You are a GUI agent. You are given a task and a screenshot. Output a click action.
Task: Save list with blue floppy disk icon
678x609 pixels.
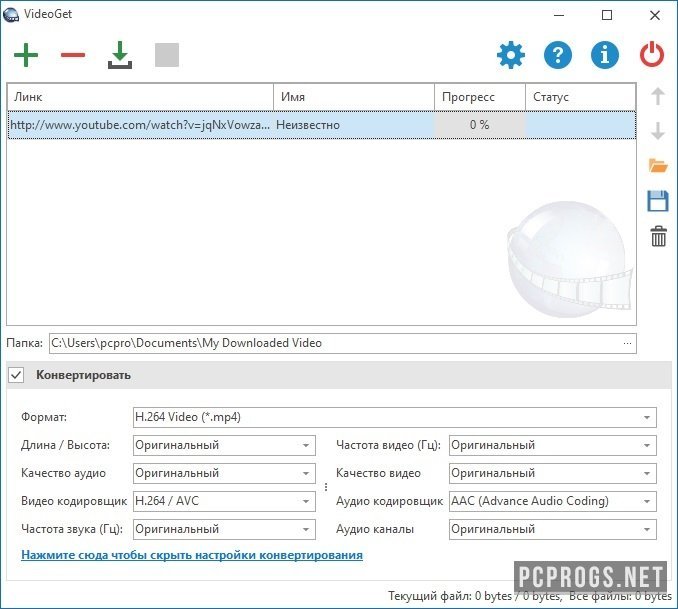658,201
